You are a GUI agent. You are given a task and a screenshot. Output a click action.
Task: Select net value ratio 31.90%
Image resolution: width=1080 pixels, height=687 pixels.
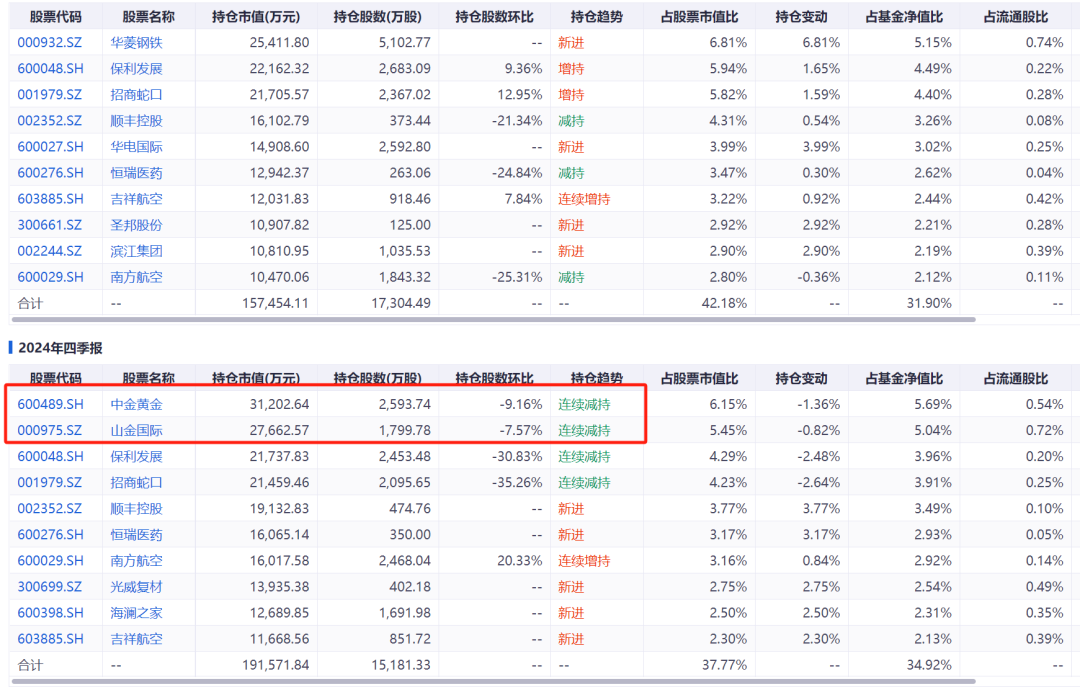pyautogui.click(x=928, y=303)
